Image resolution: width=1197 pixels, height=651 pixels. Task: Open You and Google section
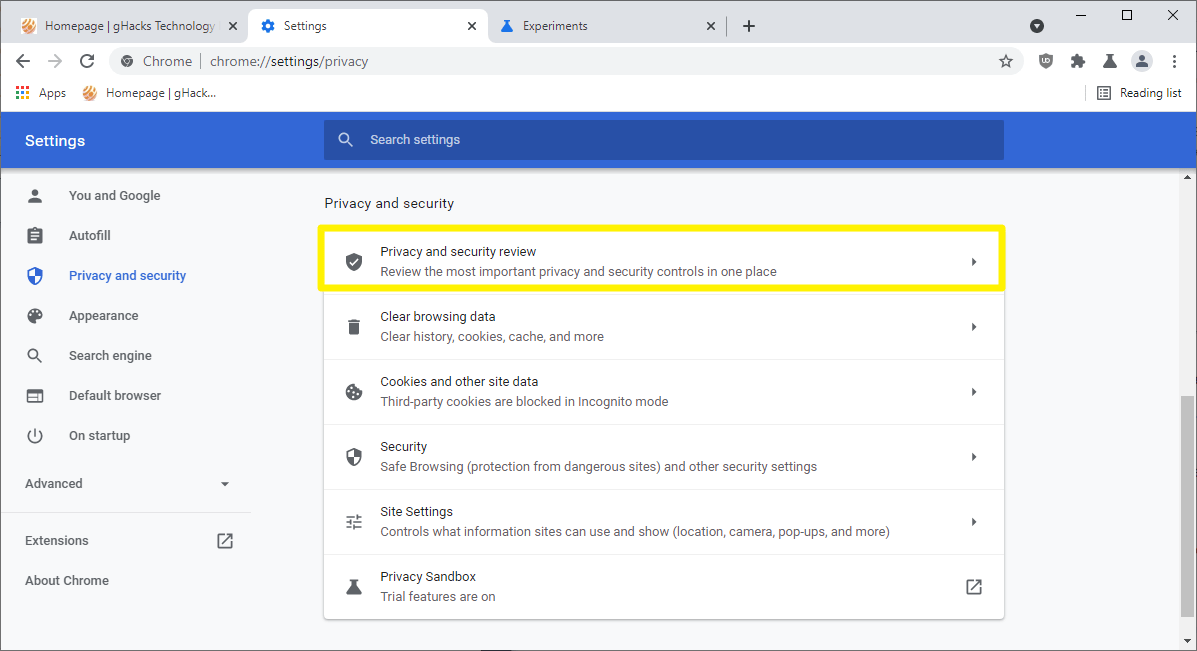click(x=115, y=195)
